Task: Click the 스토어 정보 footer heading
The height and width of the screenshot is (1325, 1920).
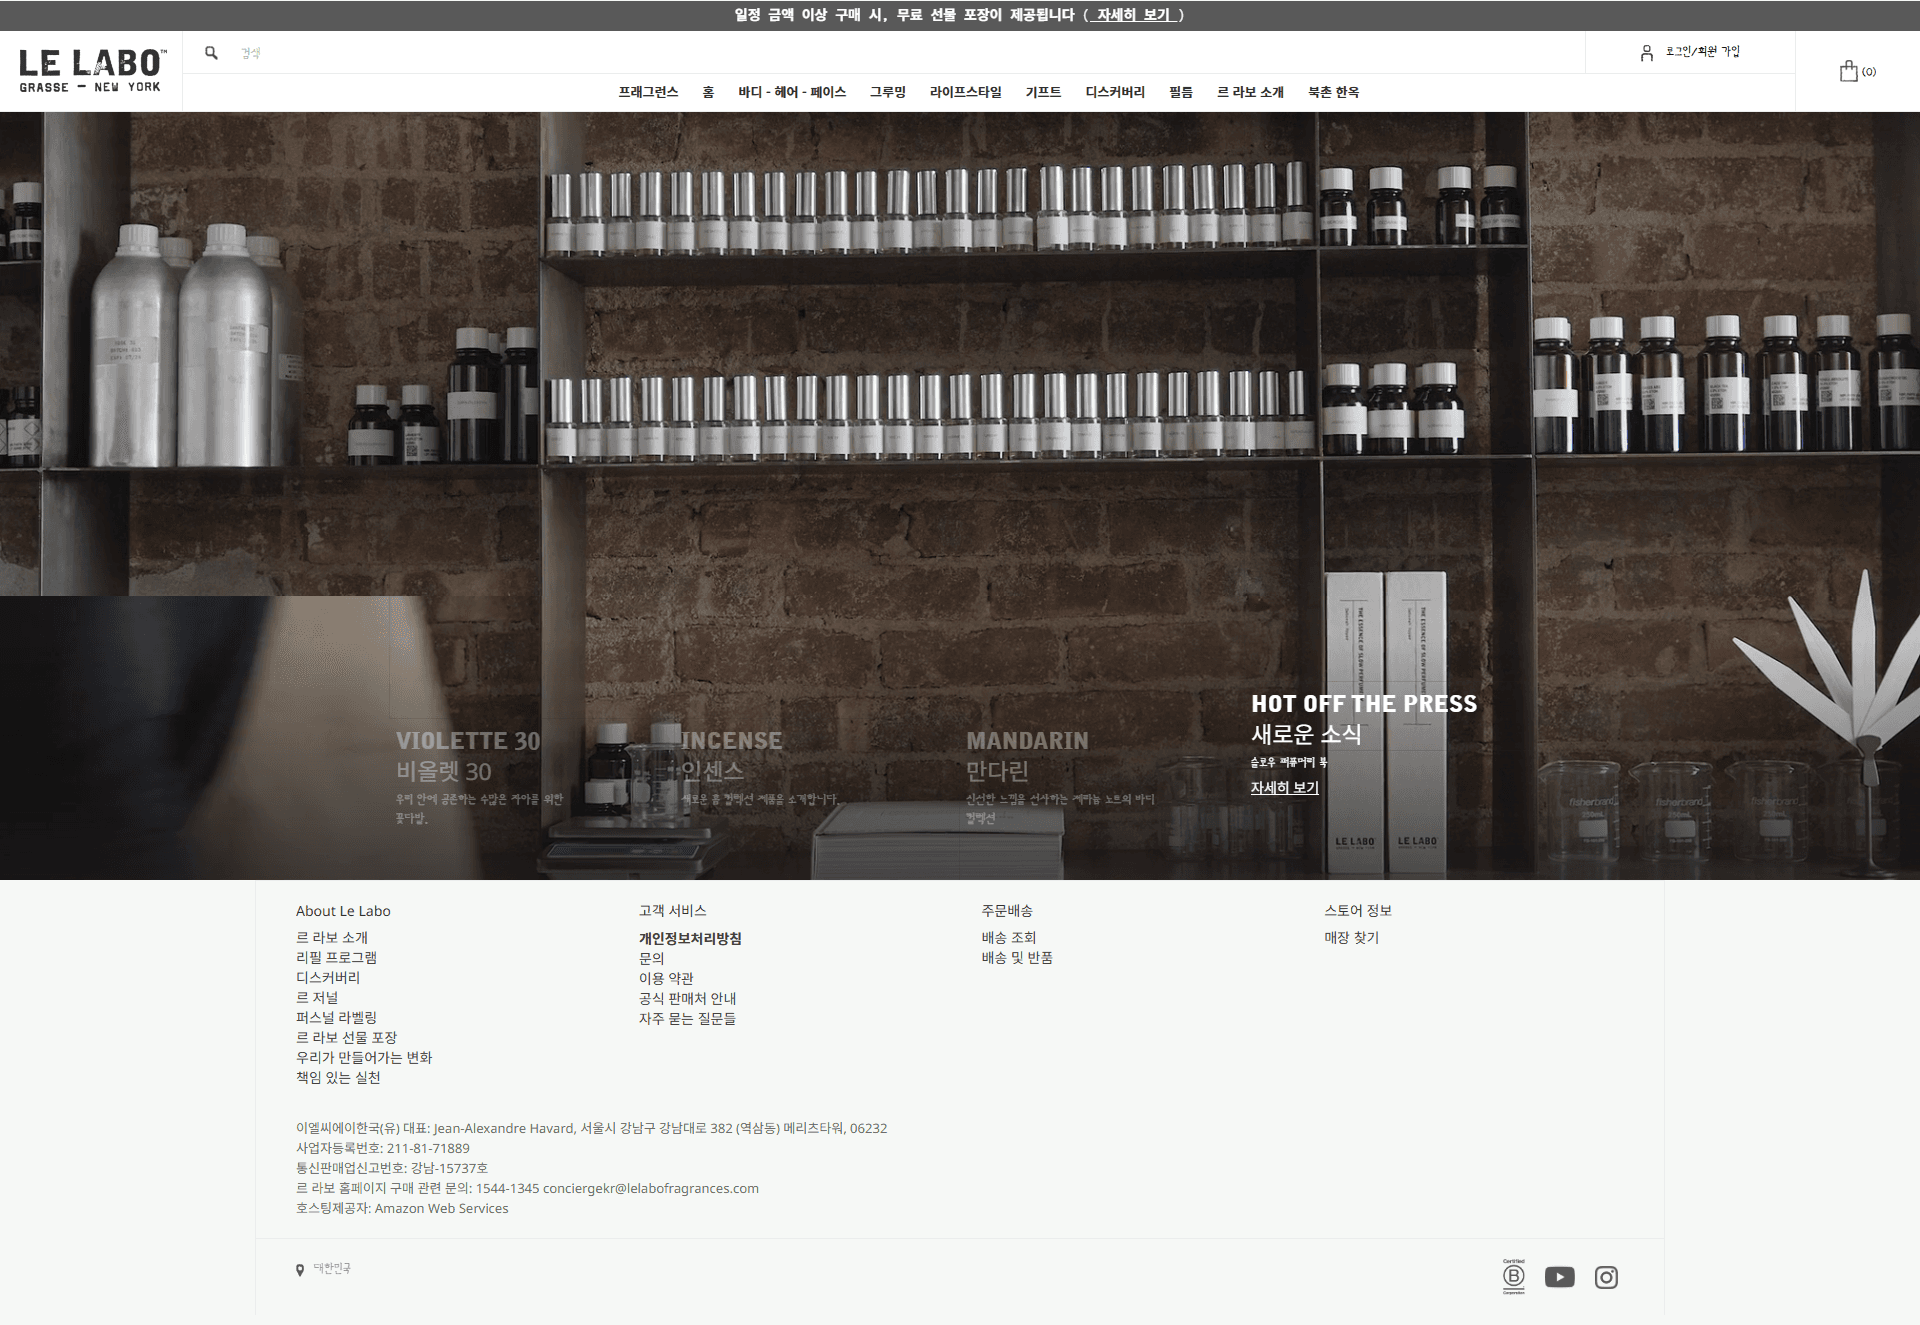Action: pyautogui.click(x=1357, y=910)
